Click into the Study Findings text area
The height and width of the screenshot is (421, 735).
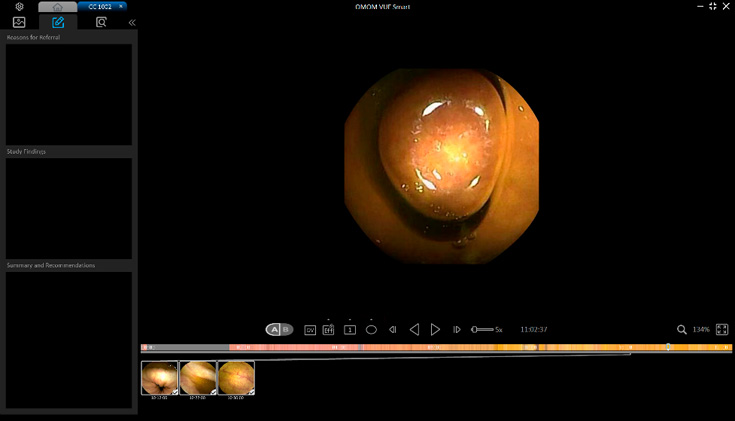coord(68,208)
